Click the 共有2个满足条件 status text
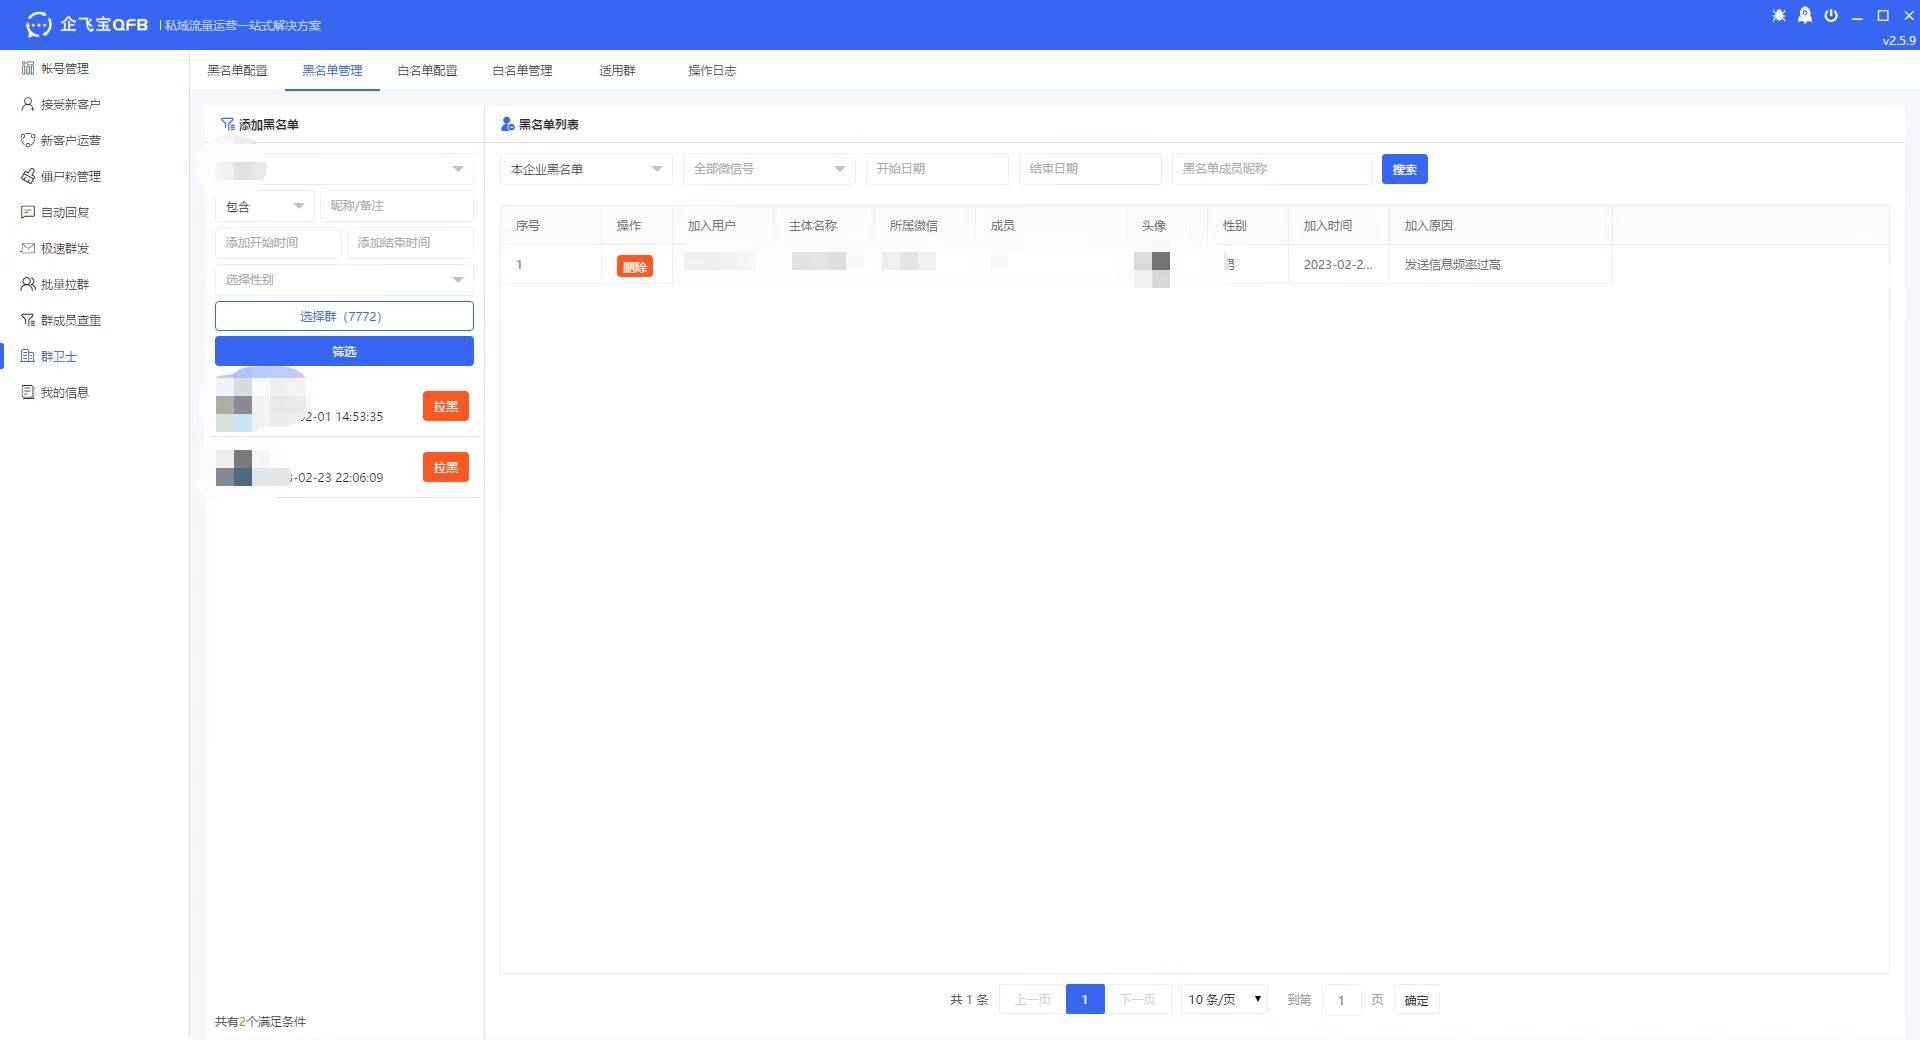Screen dimensions: 1920x1040 click(x=260, y=1022)
